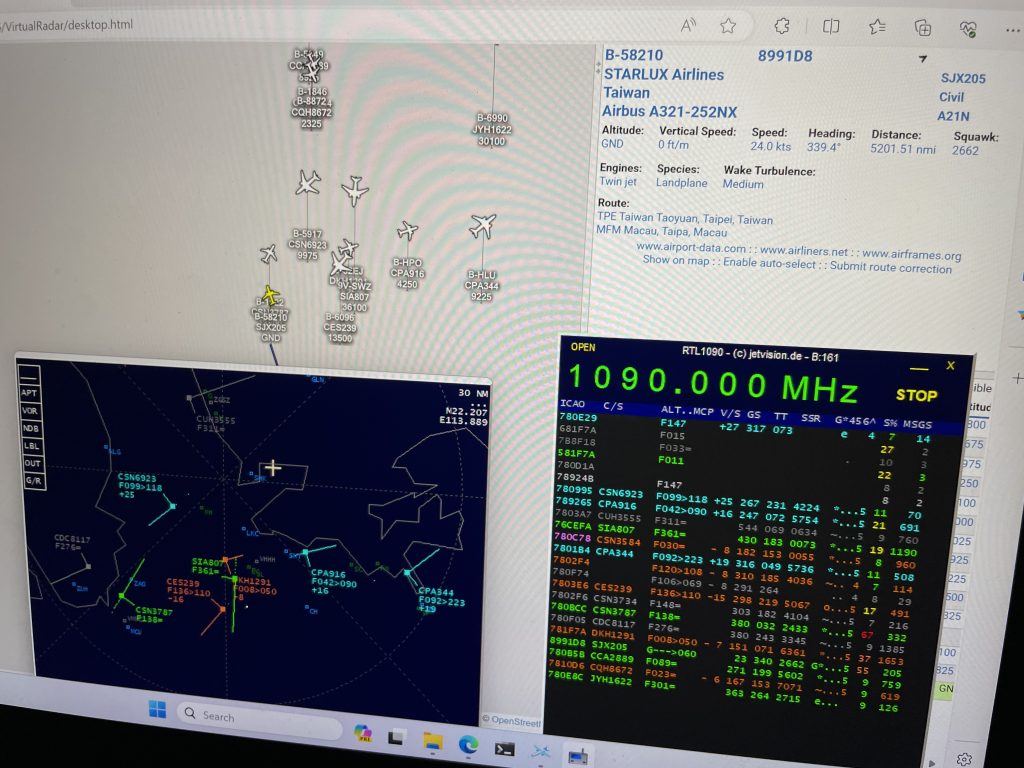Open Windows Start button
Image resolution: width=1024 pixels, height=768 pixels.
(157, 709)
